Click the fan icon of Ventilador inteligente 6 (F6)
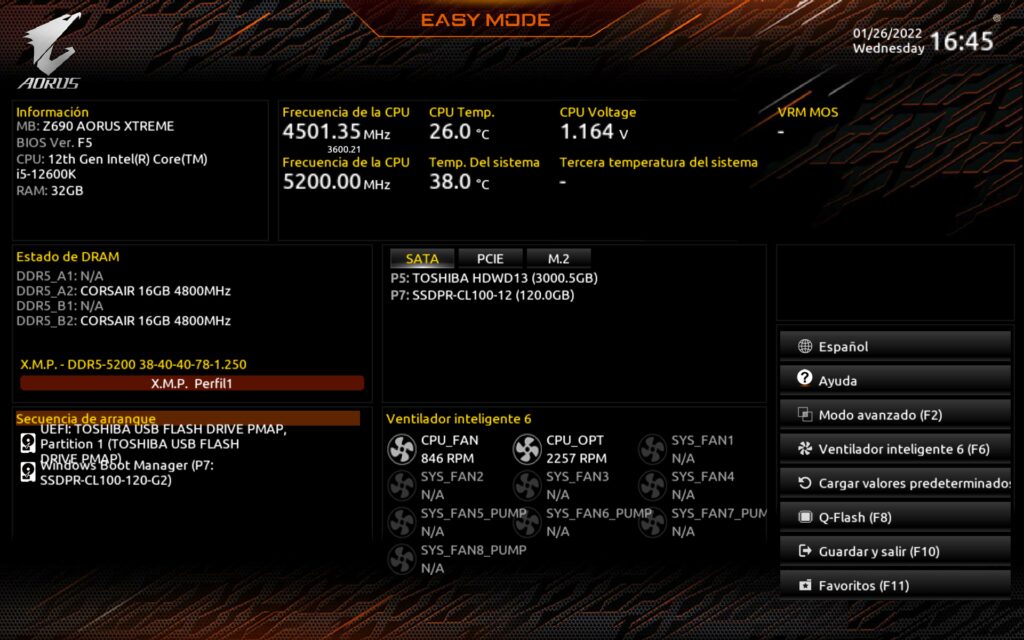The width and height of the screenshot is (1024, 640). (805, 448)
